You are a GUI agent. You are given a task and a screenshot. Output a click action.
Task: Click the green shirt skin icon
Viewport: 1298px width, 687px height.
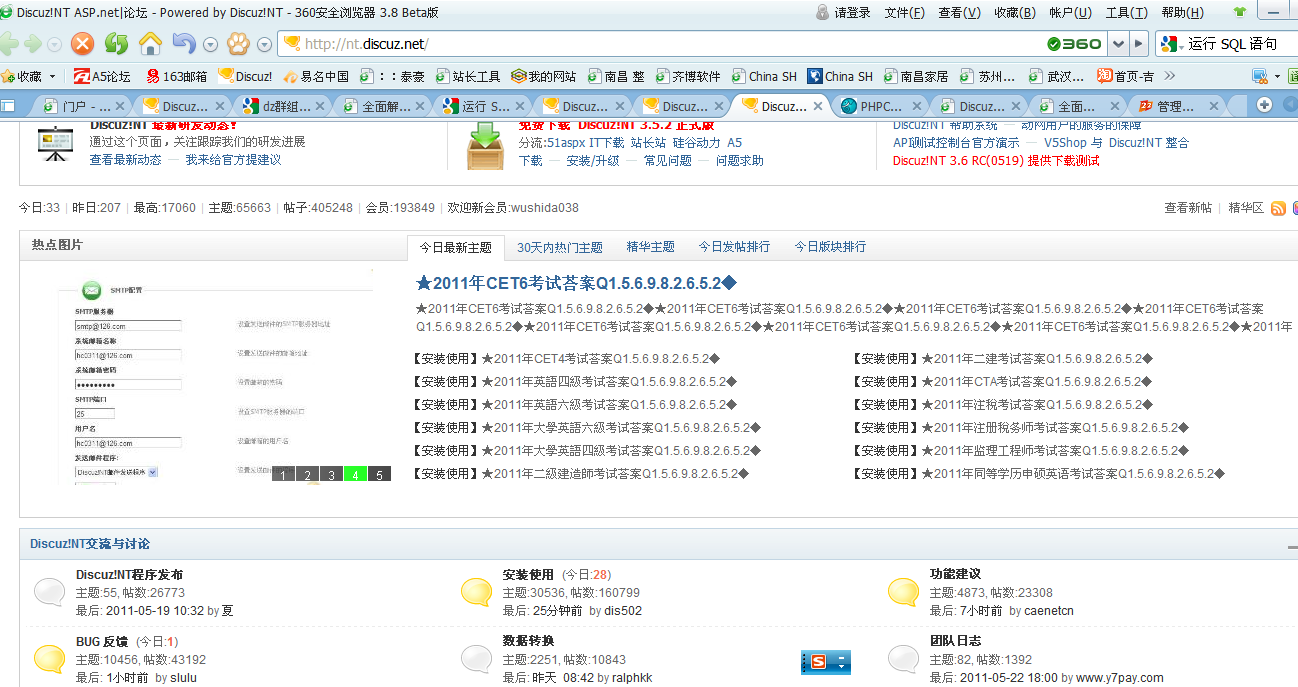(x=1241, y=12)
